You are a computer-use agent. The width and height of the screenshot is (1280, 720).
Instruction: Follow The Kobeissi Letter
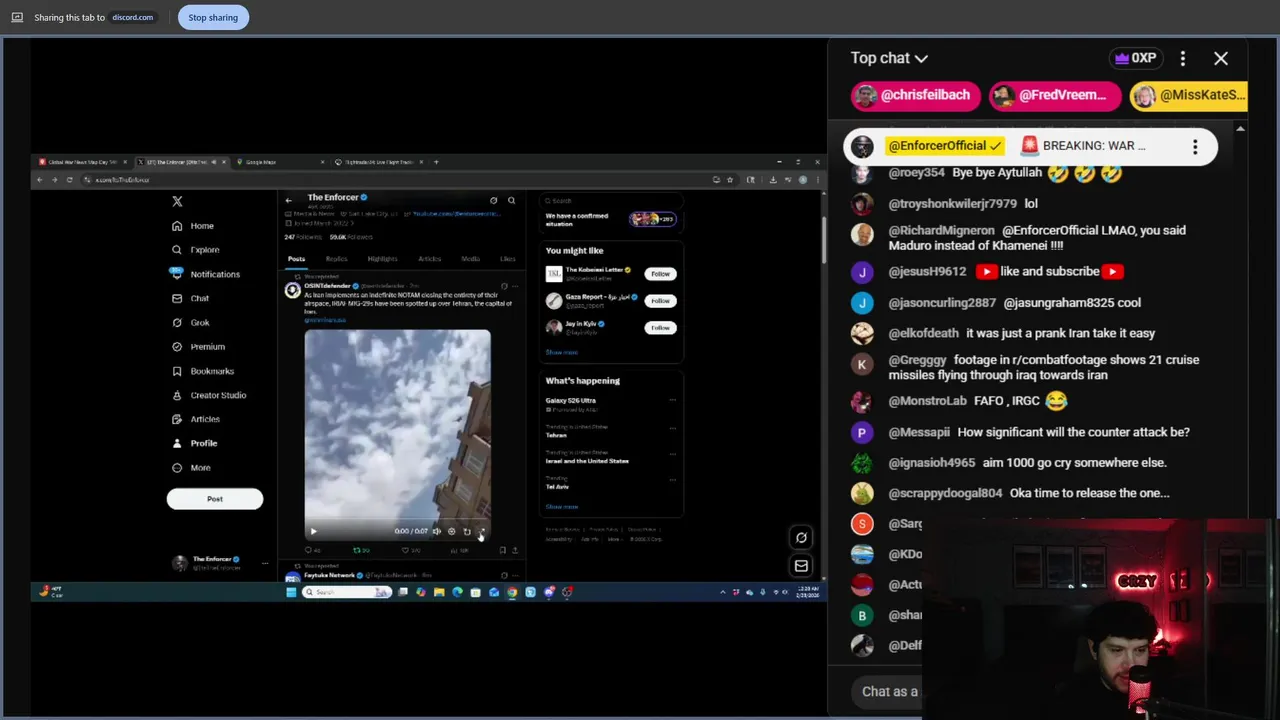[x=660, y=273]
